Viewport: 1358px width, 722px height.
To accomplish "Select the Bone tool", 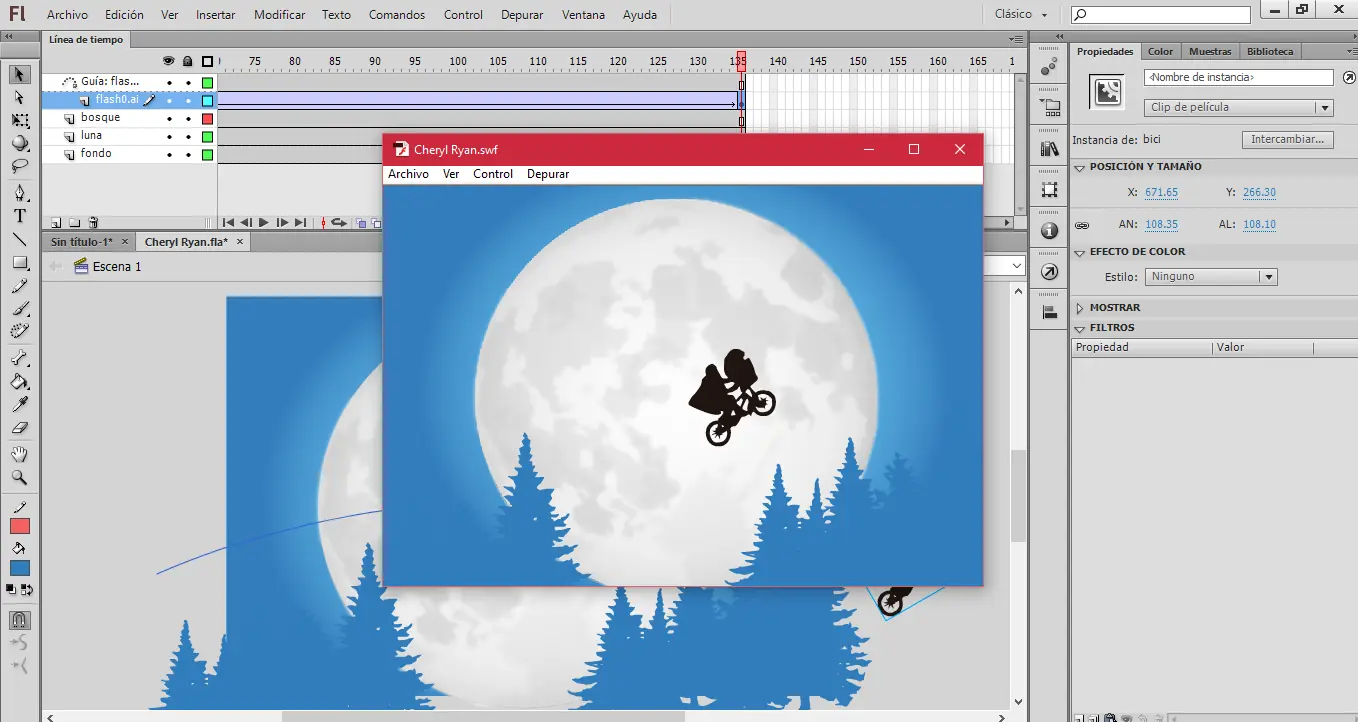I will [x=20, y=358].
